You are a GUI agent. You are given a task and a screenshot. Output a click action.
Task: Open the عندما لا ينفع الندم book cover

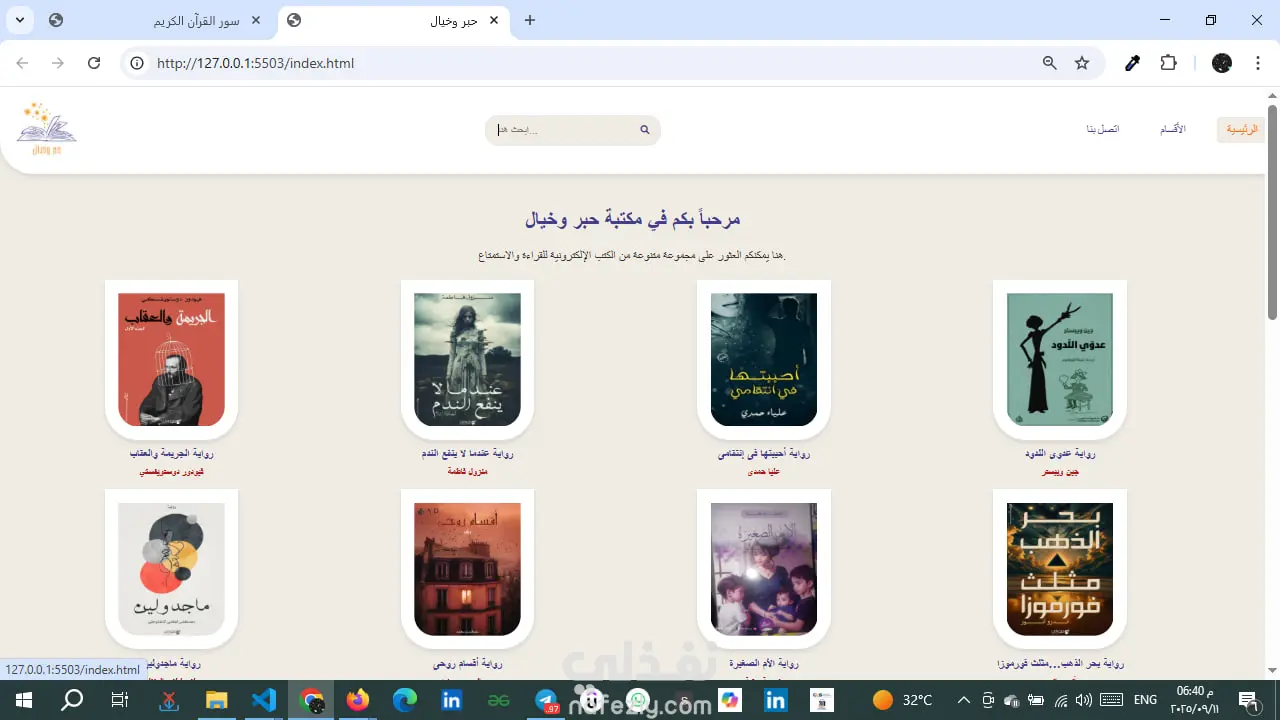pos(467,360)
